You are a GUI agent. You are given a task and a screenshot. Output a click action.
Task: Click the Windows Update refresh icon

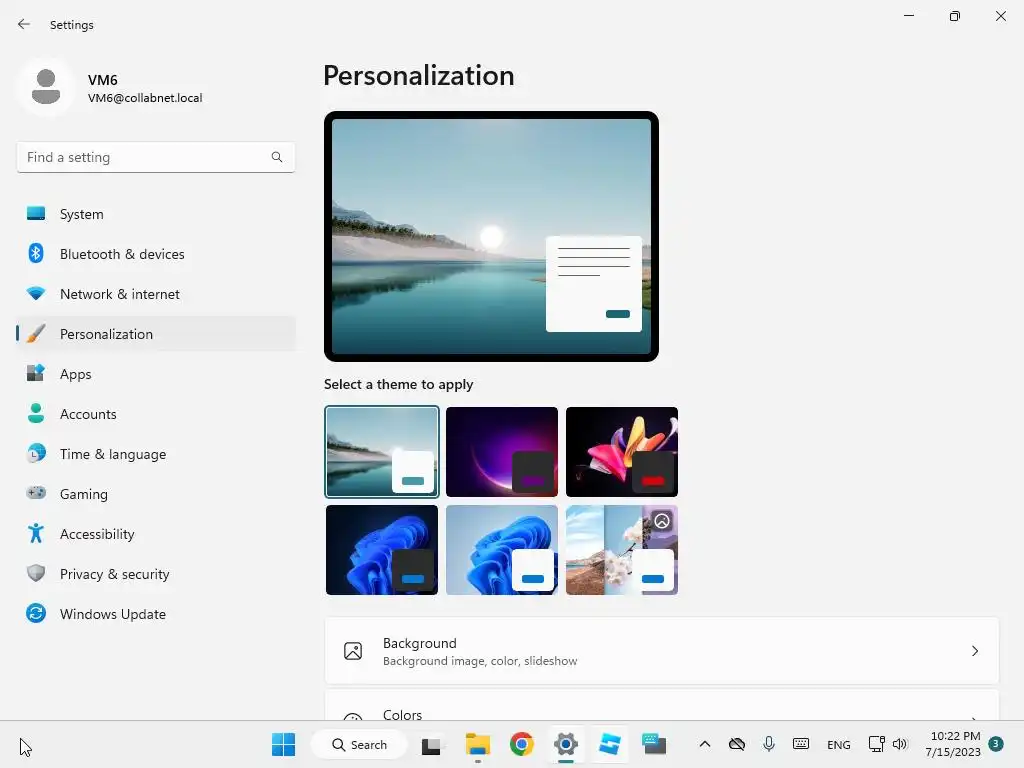[36, 613]
